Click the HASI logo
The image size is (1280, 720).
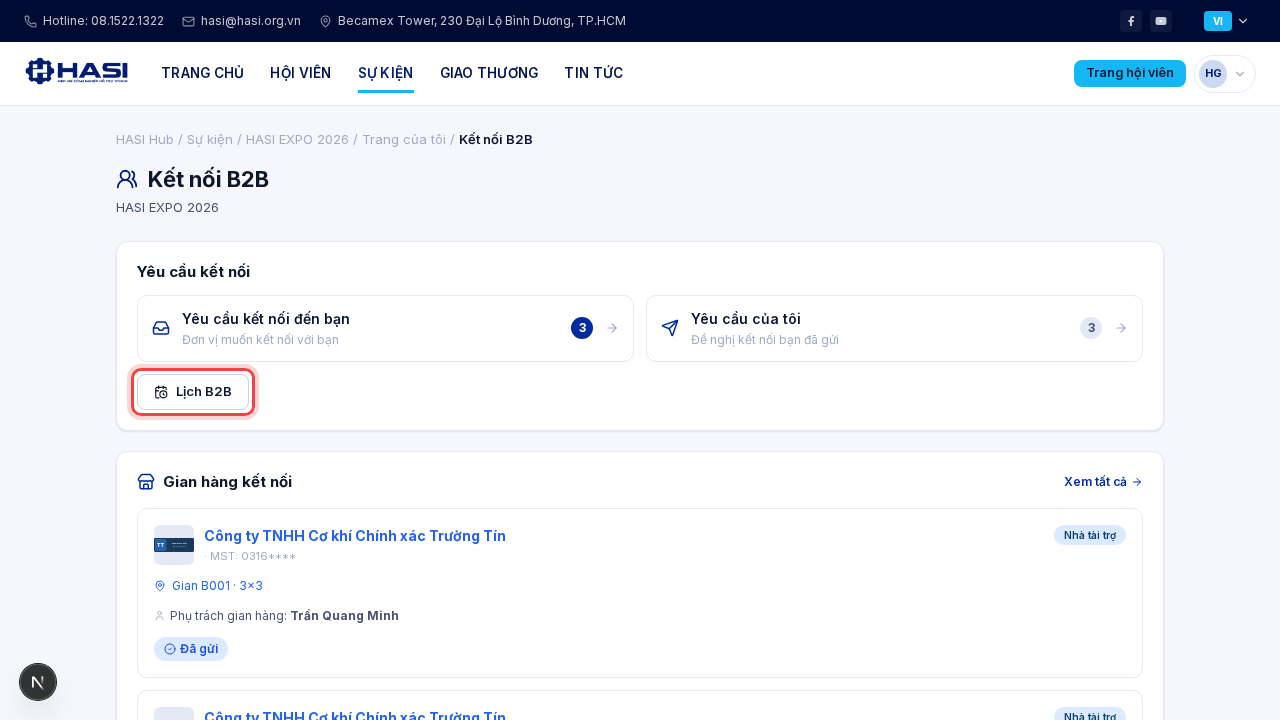(77, 71)
